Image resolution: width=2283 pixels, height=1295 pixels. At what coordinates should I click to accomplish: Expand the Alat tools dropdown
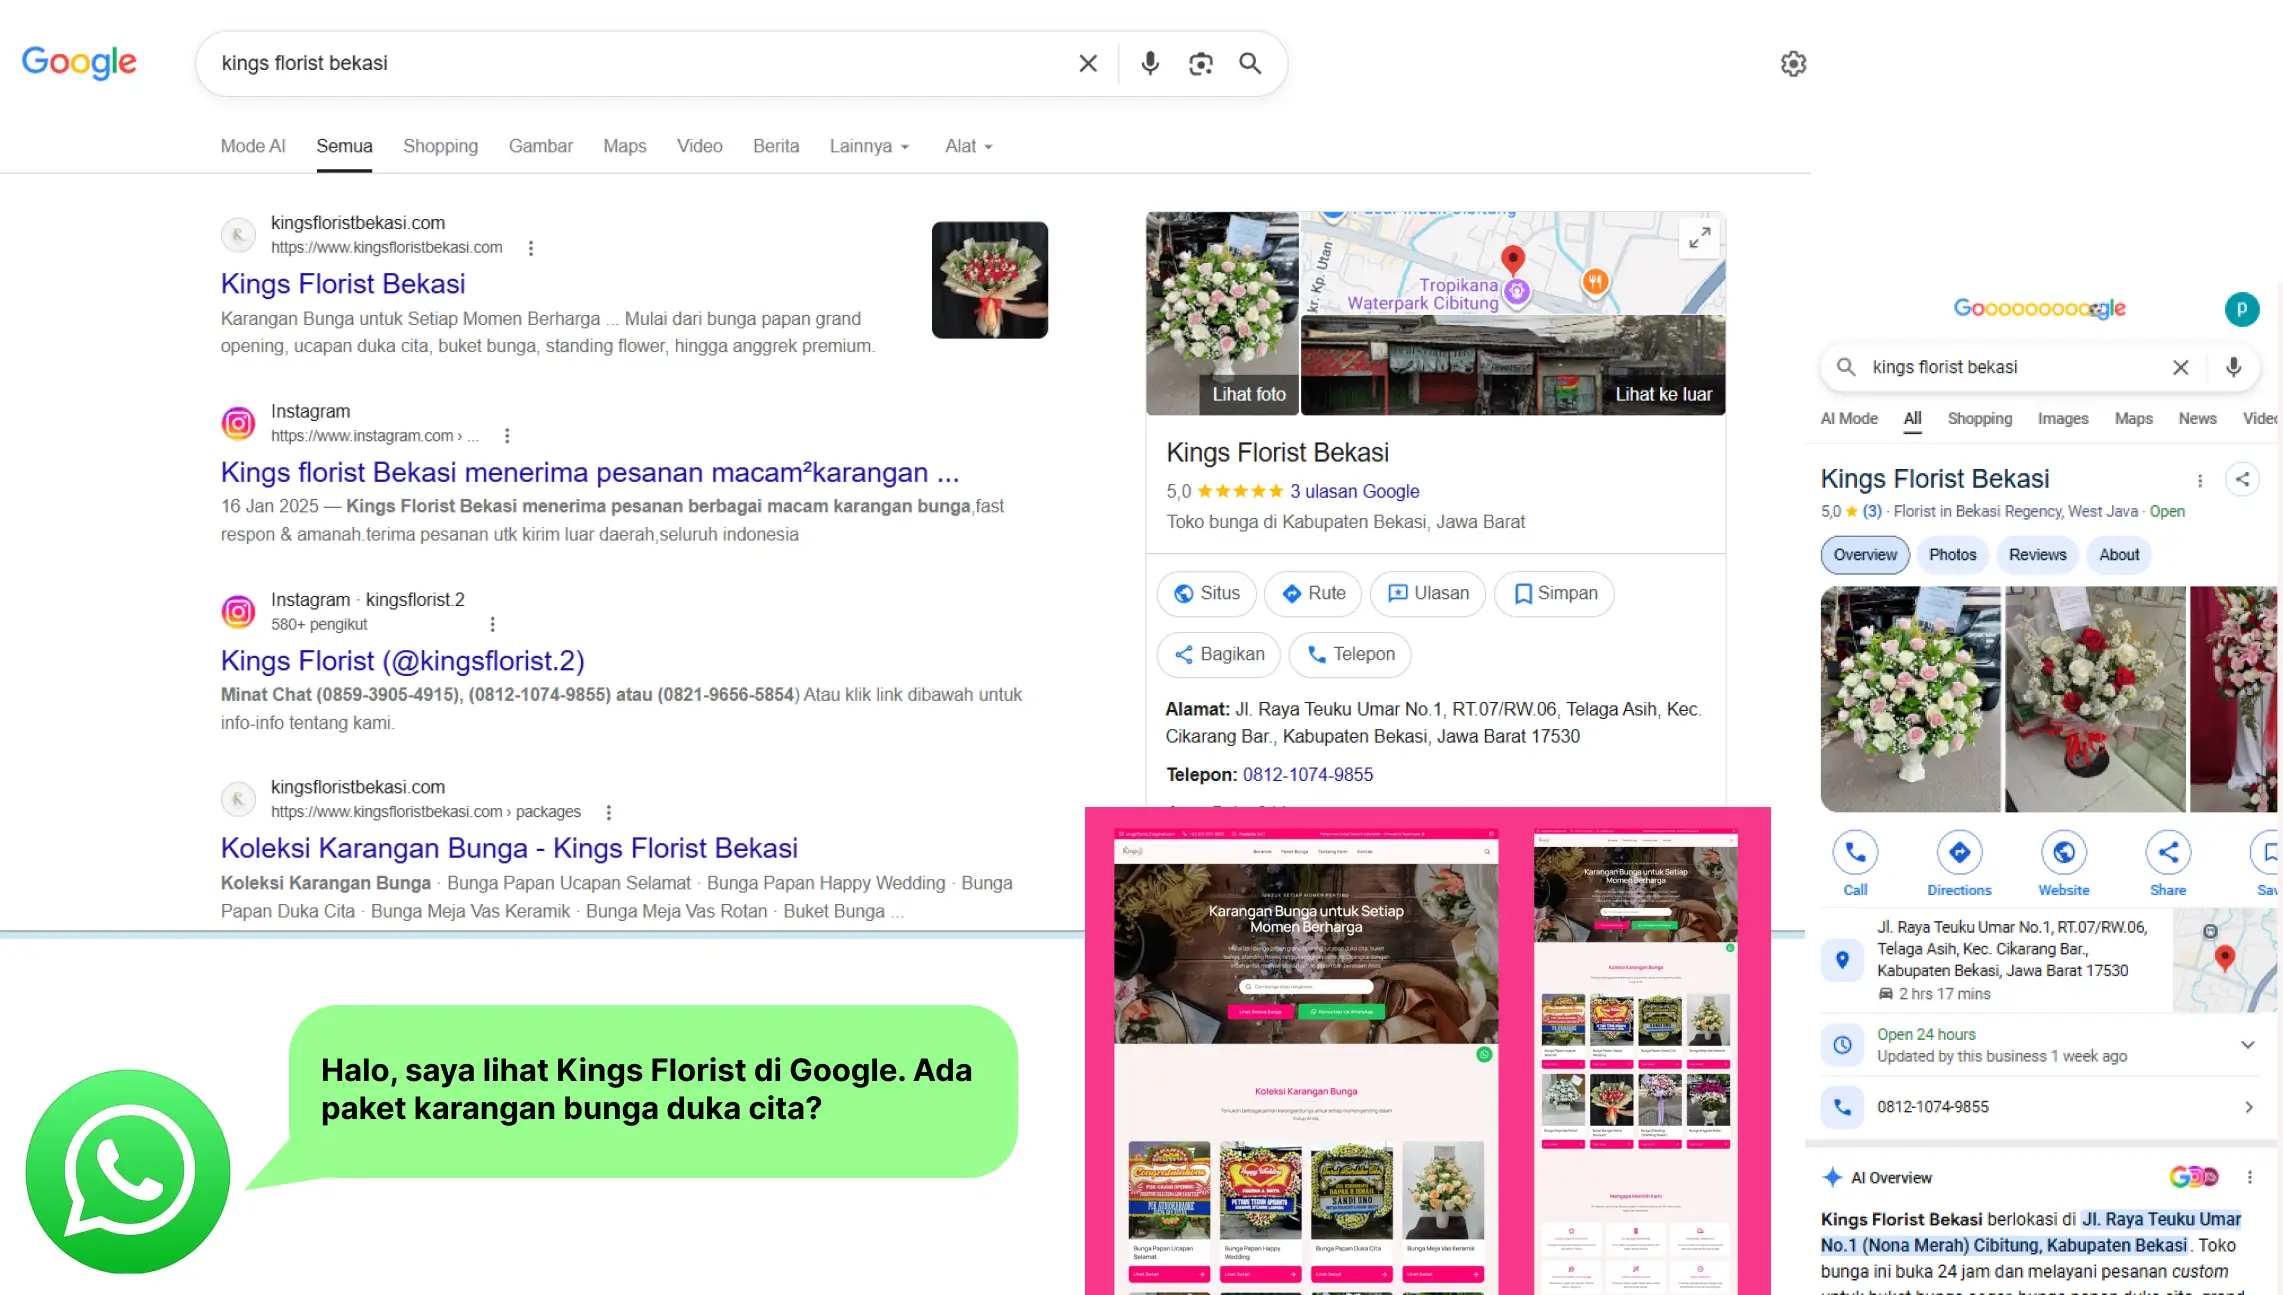point(968,146)
